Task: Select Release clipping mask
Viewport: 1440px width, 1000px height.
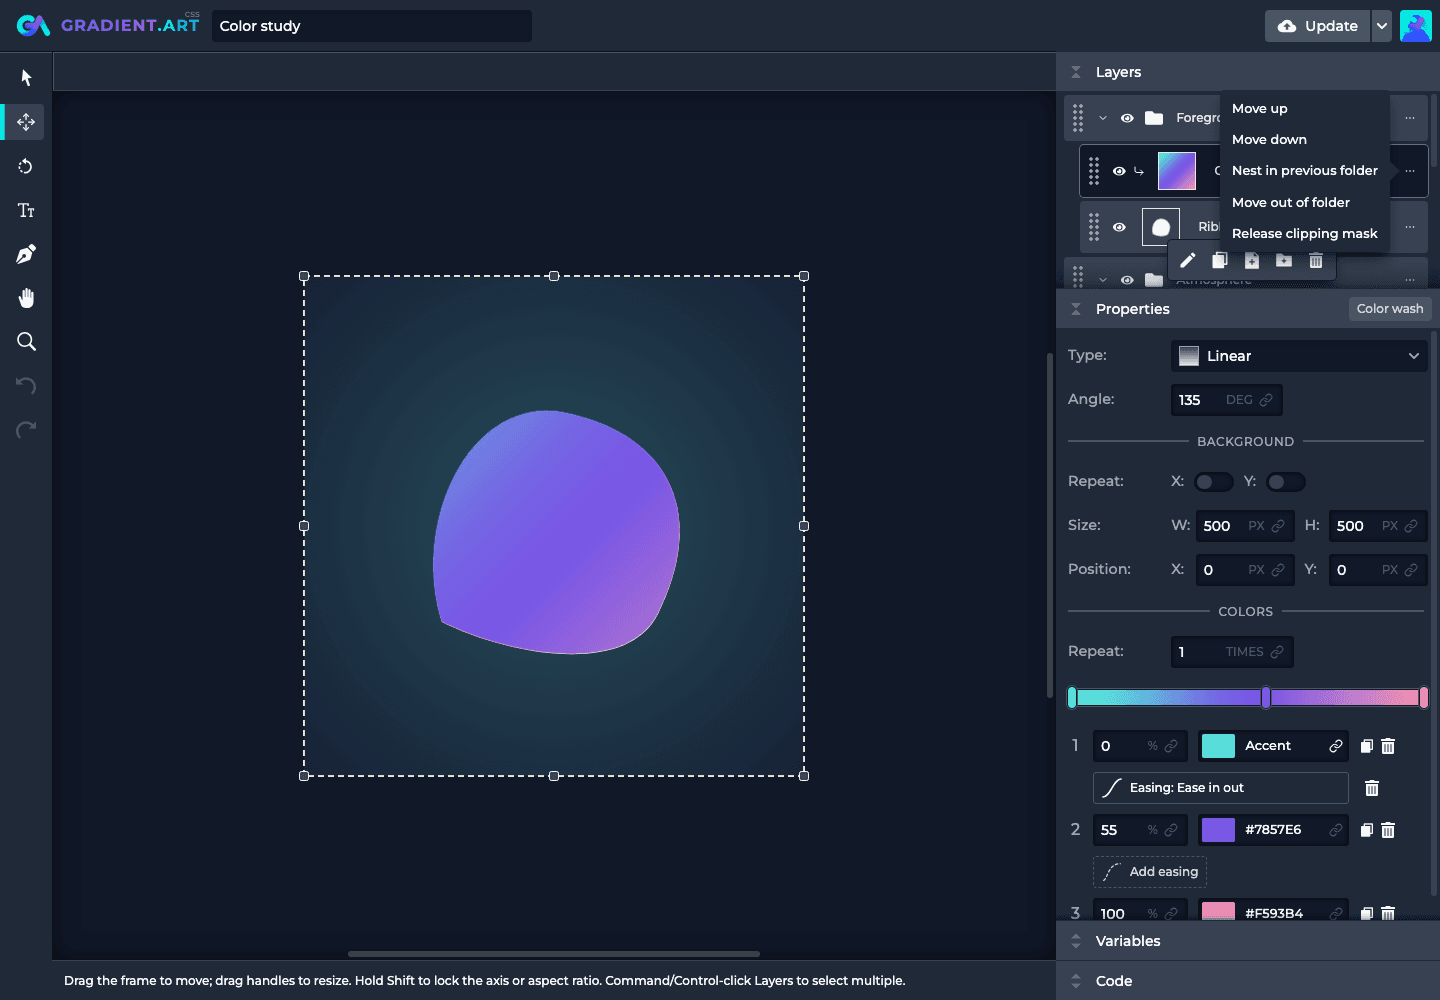Action: click(x=1304, y=234)
